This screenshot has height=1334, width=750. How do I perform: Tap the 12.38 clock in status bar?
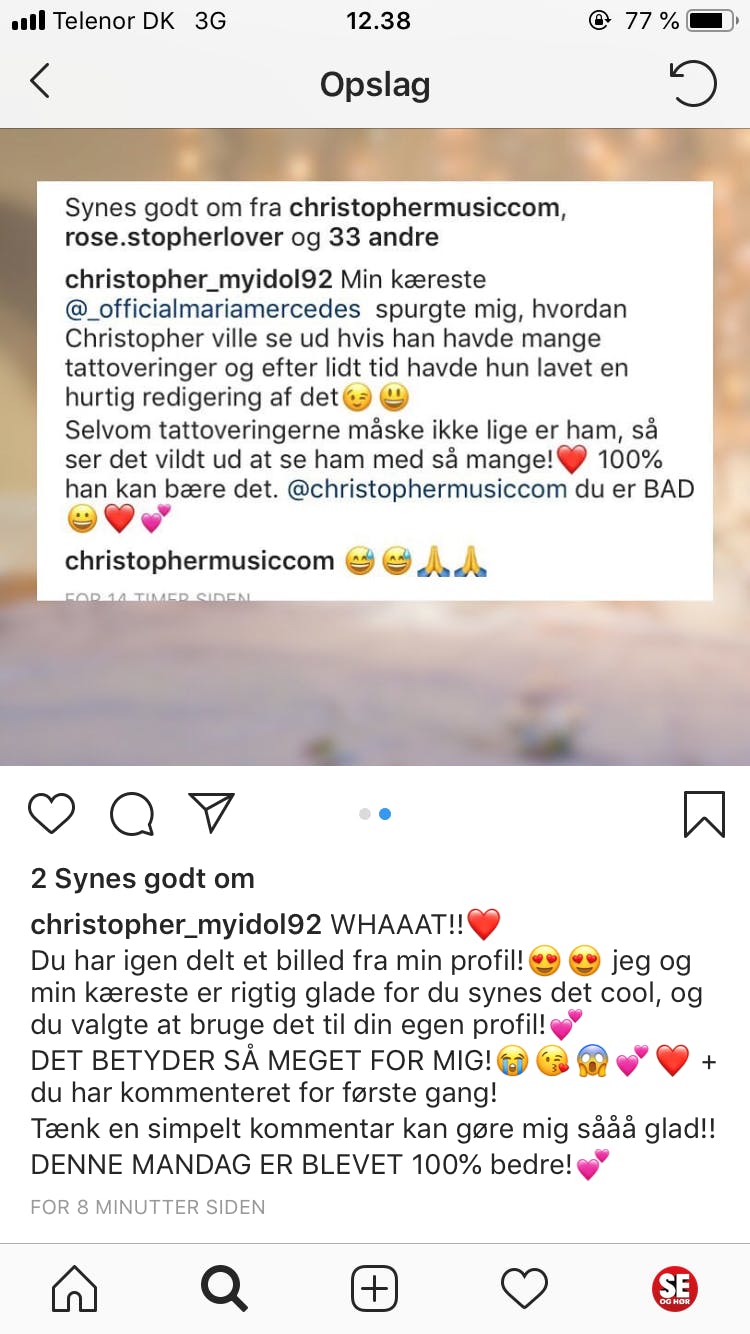click(378, 20)
